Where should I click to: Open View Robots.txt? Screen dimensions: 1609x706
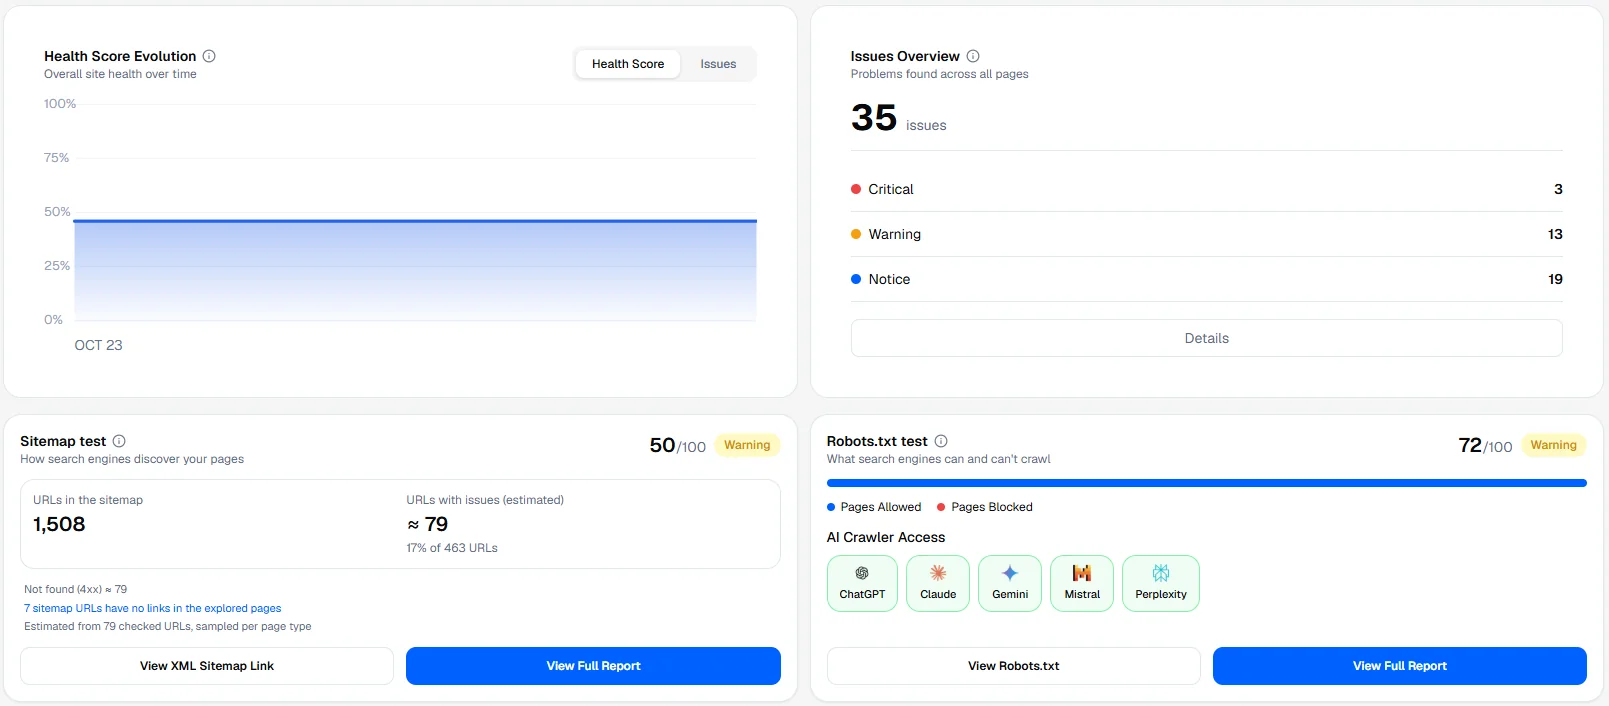tap(1013, 666)
